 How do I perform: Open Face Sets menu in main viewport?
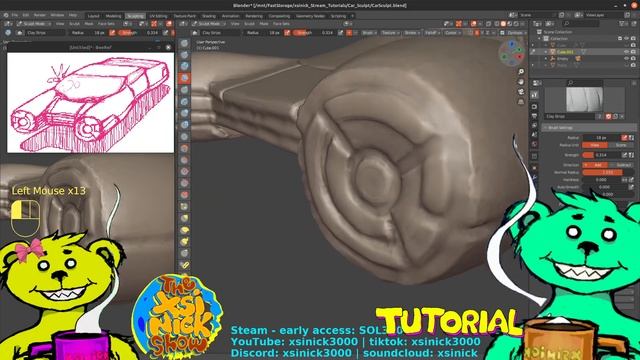(x=281, y=24)
